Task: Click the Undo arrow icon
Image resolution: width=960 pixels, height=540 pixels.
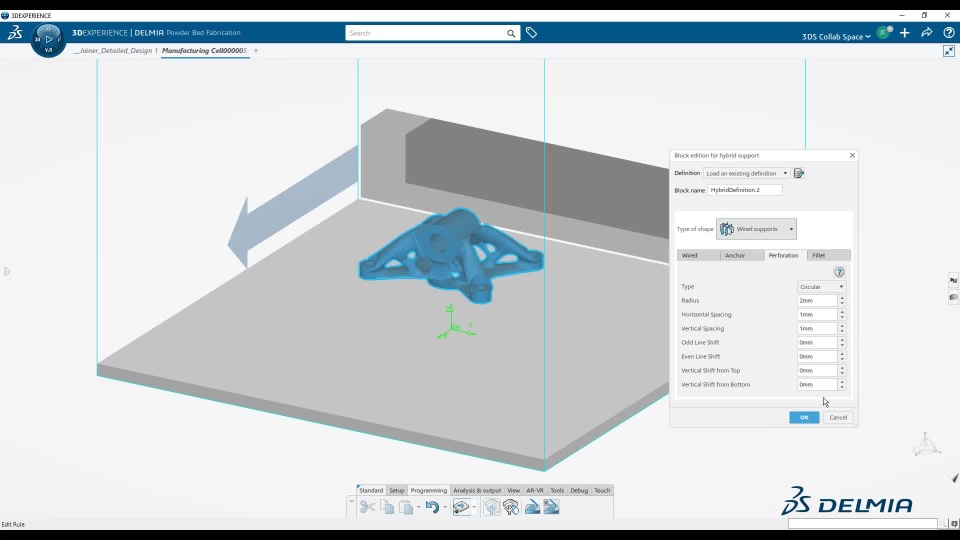Action: pyautogui.click(x=432, y=507)
